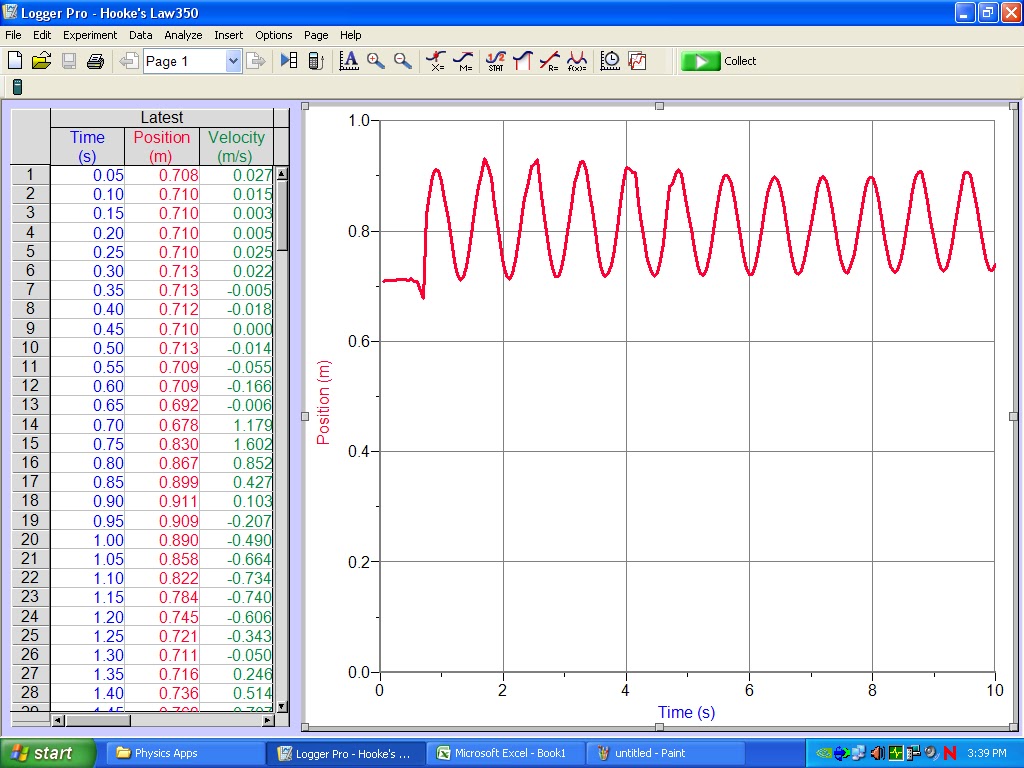Click the Zoom In magnifier icon
The width and height of the screenshot is (1024, 768).
[x=375, y=61]
